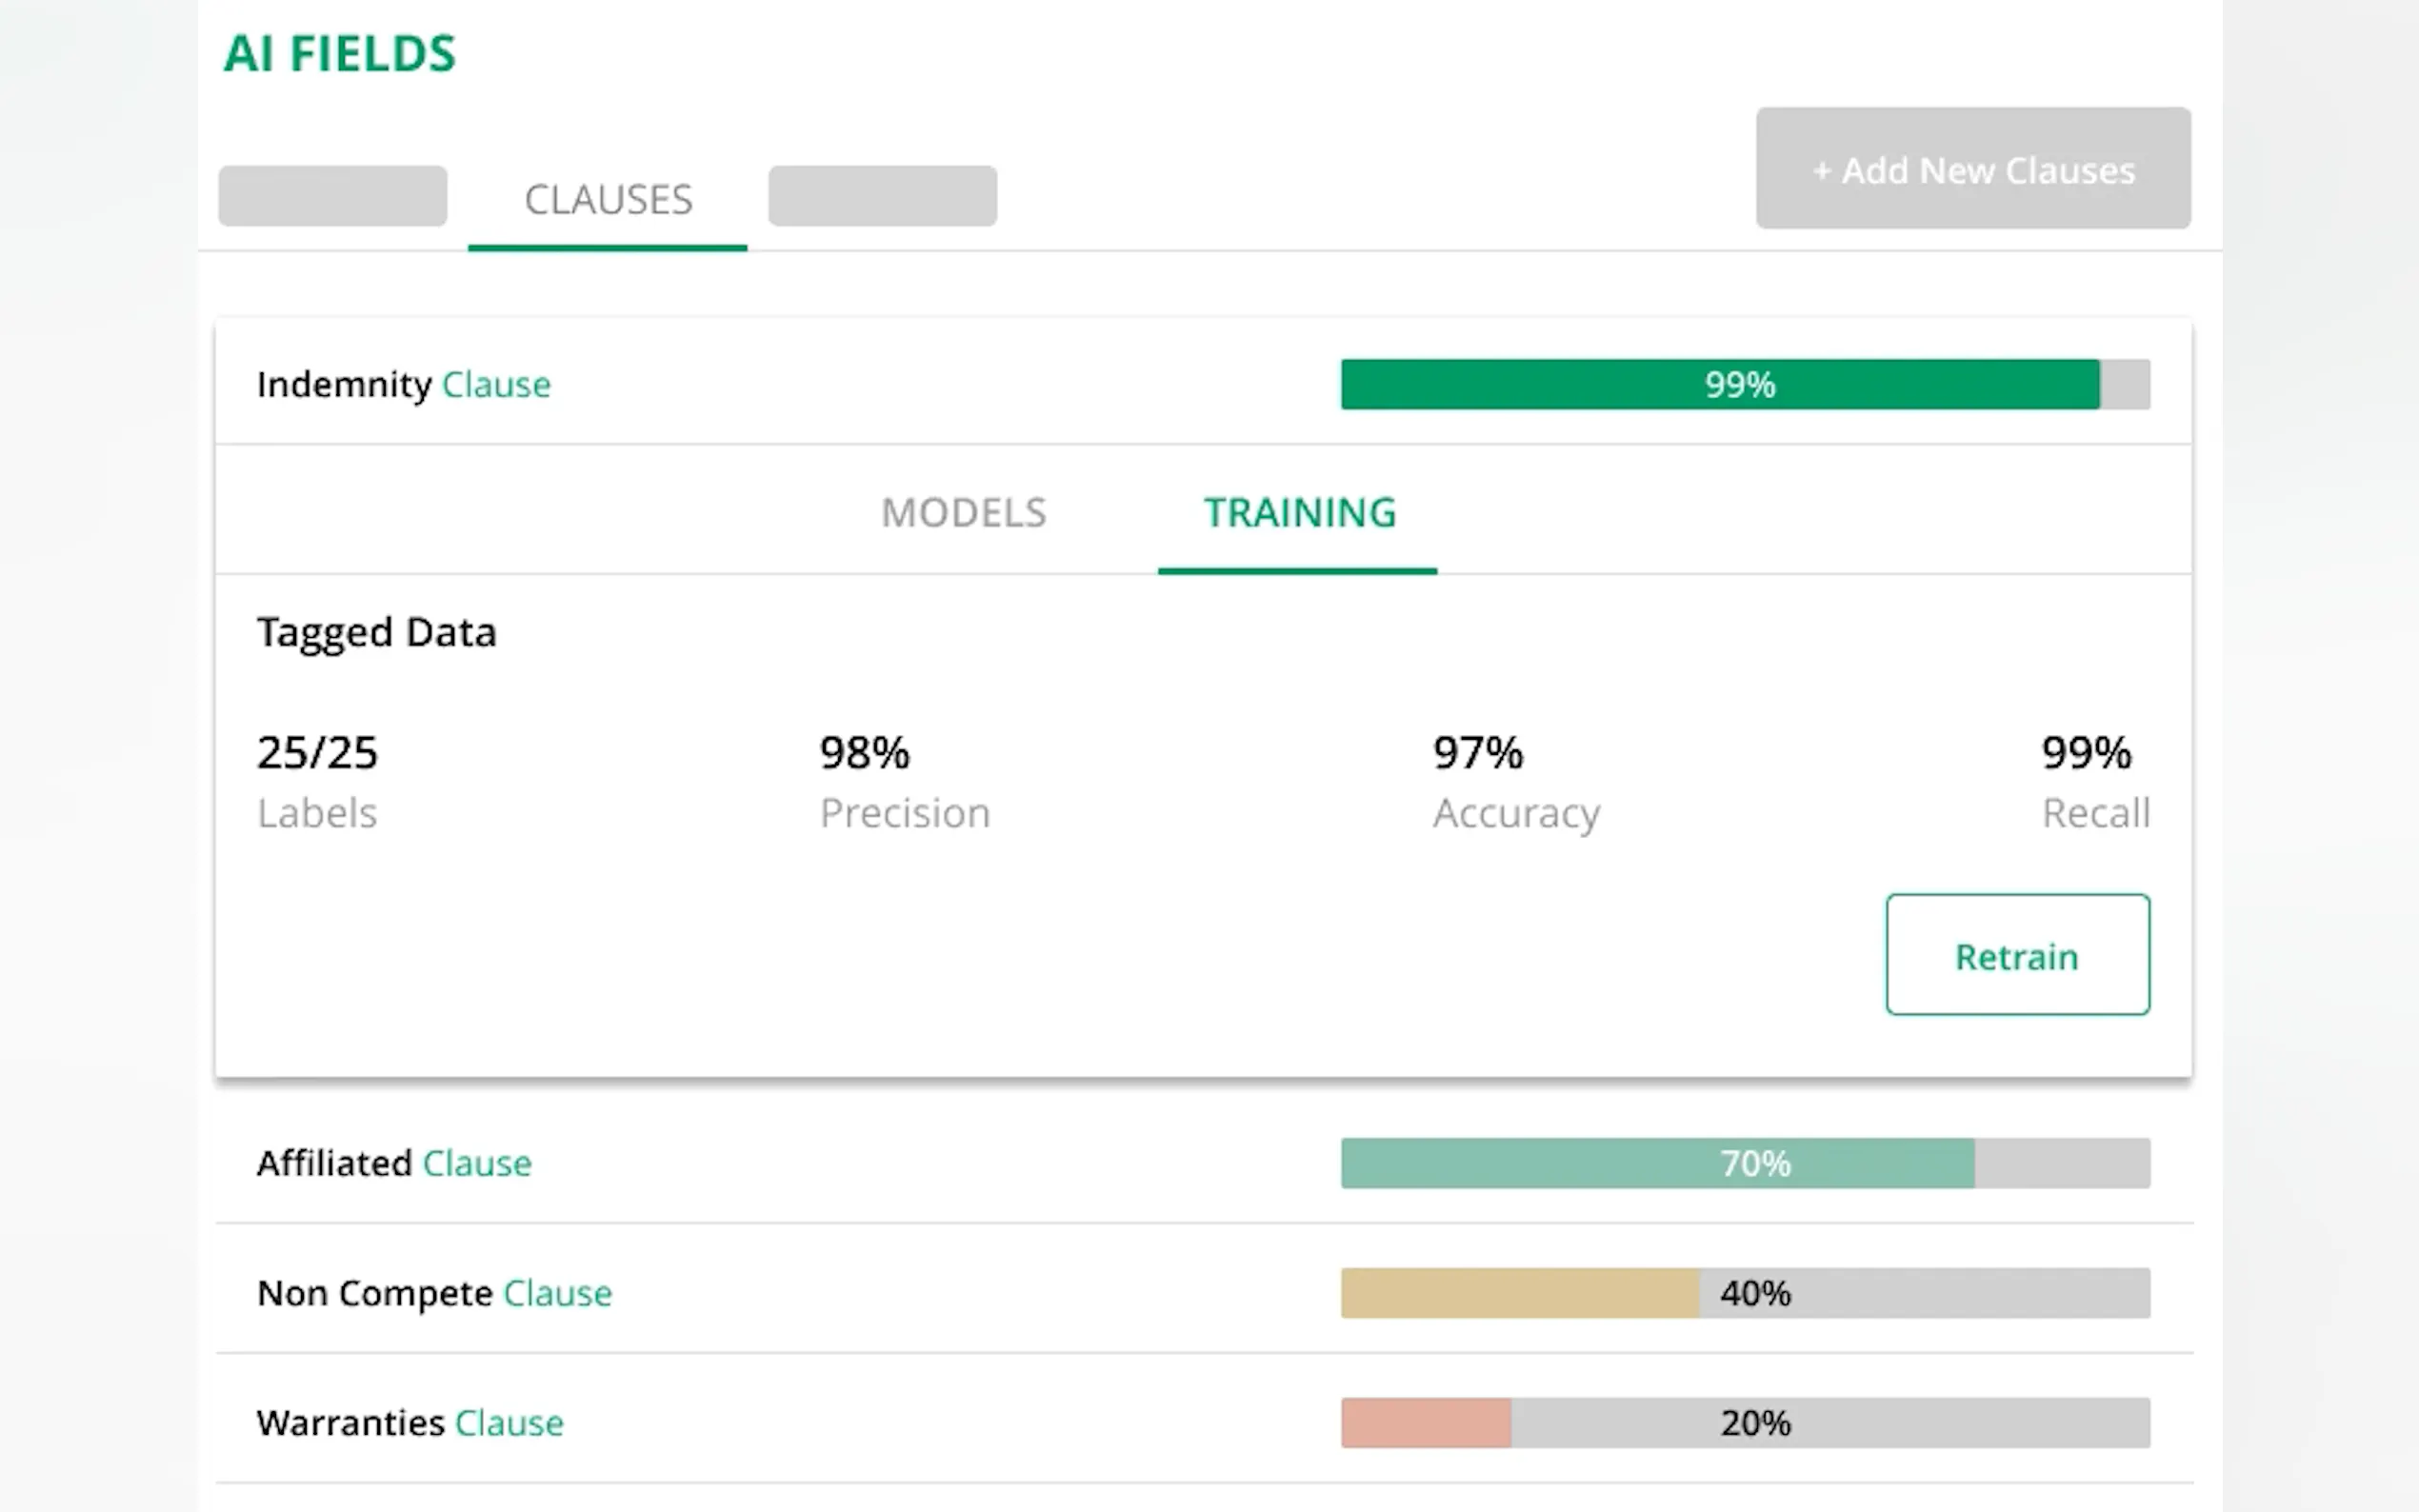2419x1512 pixels.
Task: Click the 25/25 Labels statistic
Action: pos(318,781)
